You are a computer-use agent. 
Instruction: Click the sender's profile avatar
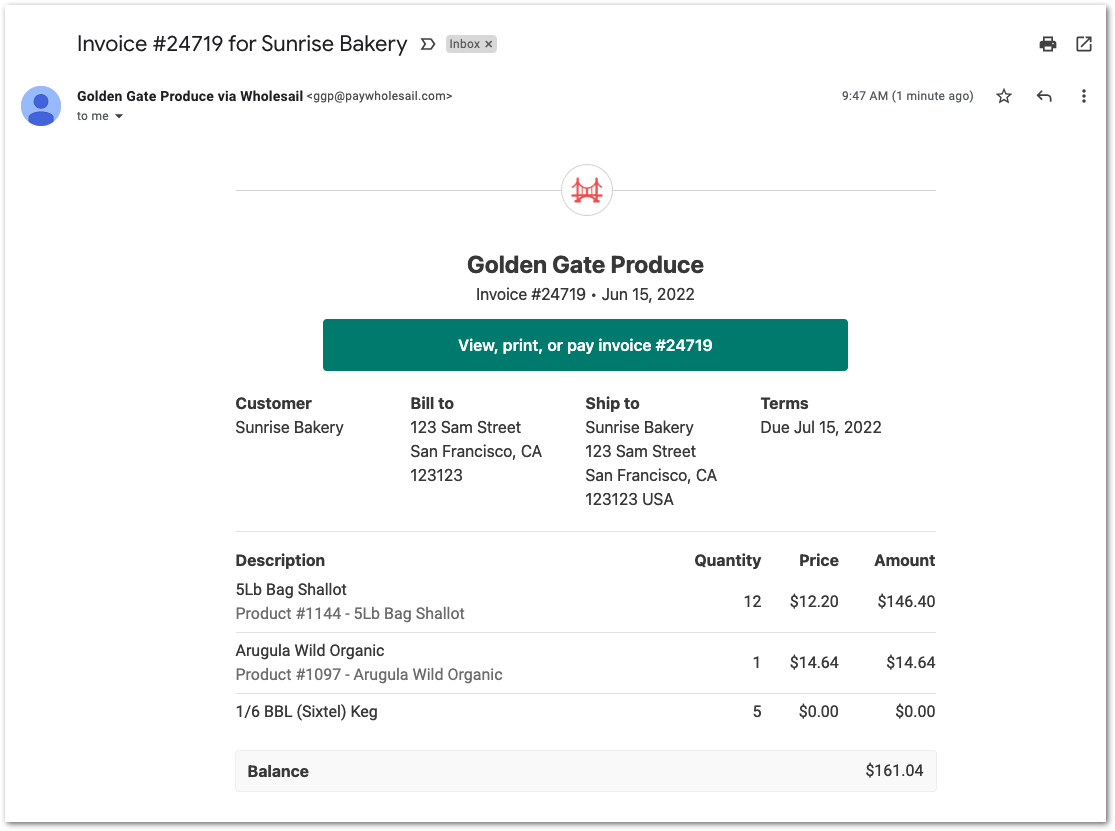[41, 106]
